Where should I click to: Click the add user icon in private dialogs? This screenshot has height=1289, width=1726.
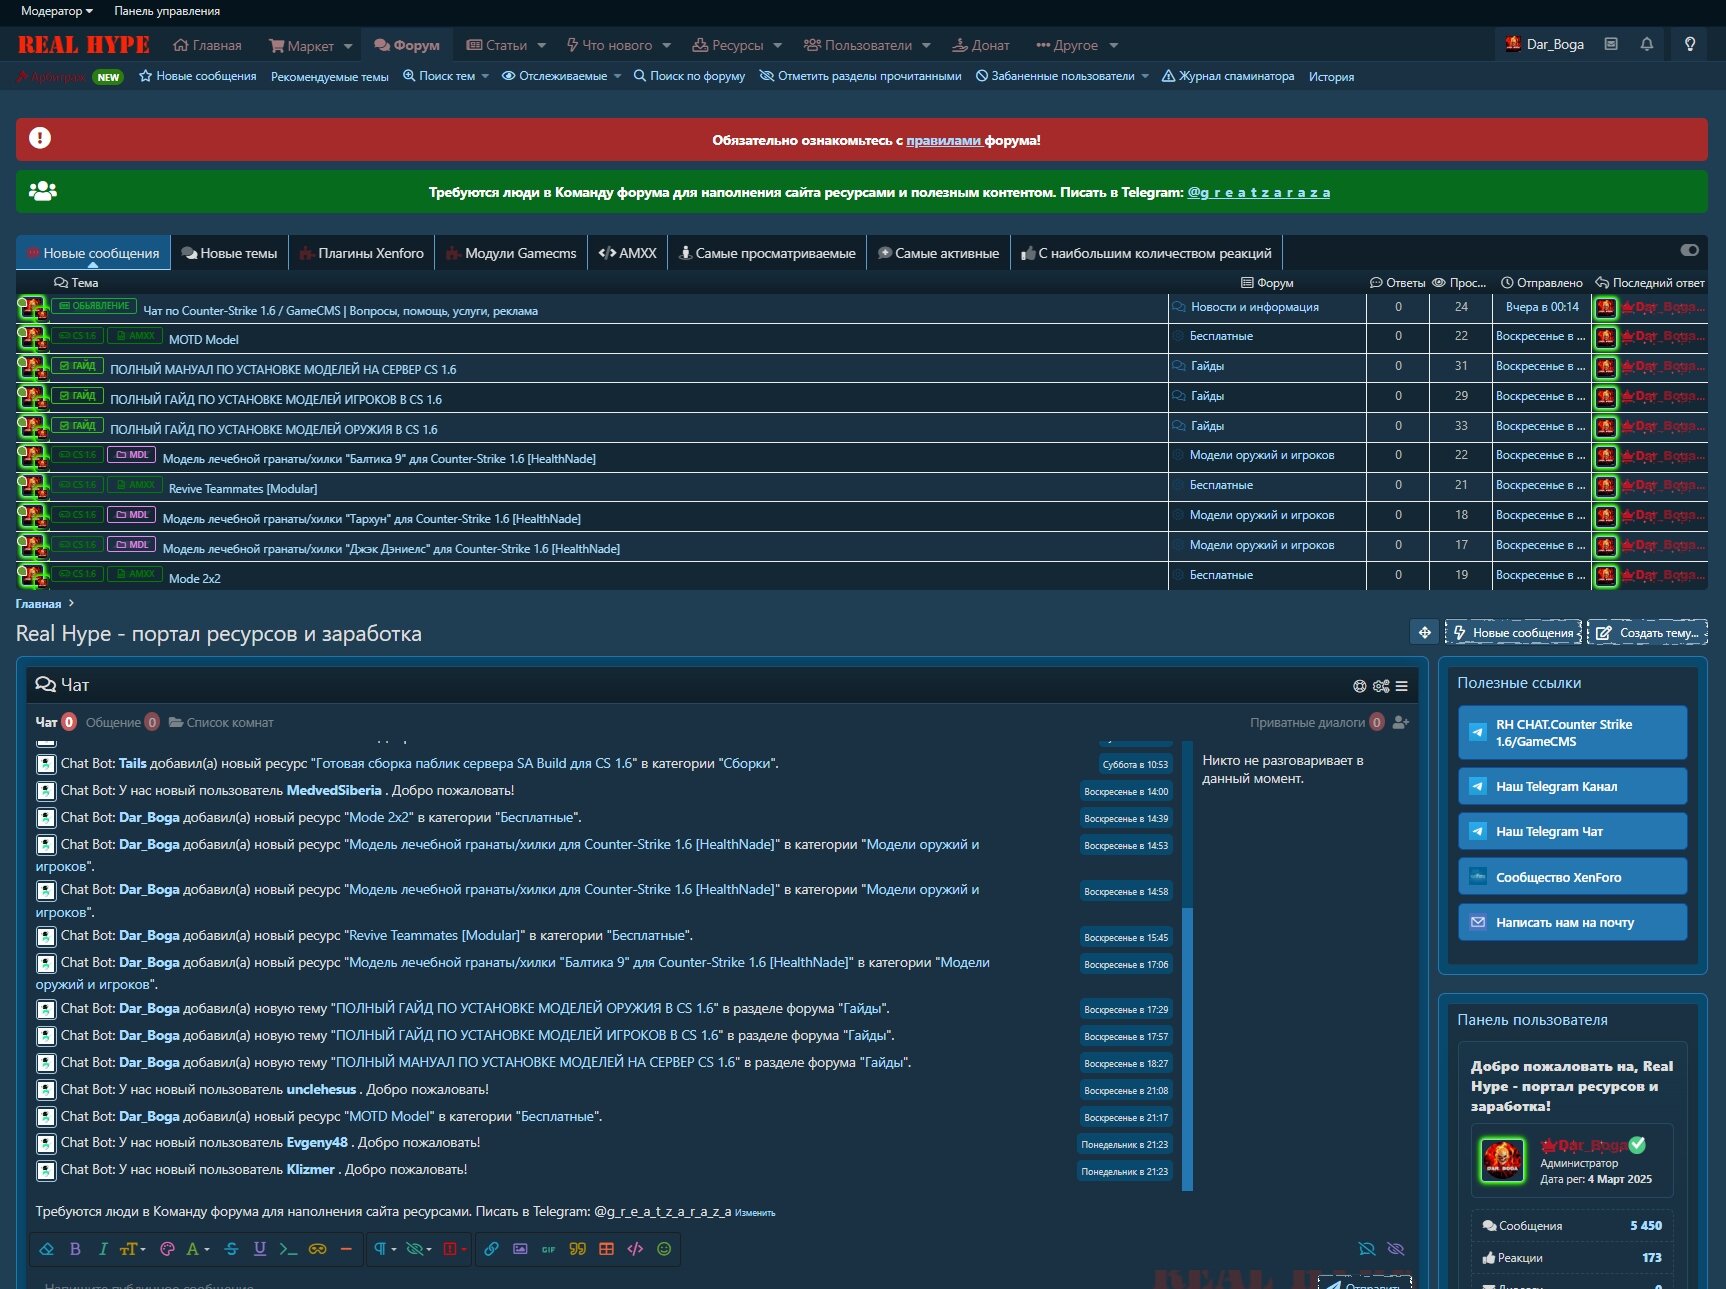[x=1400, y=722]
